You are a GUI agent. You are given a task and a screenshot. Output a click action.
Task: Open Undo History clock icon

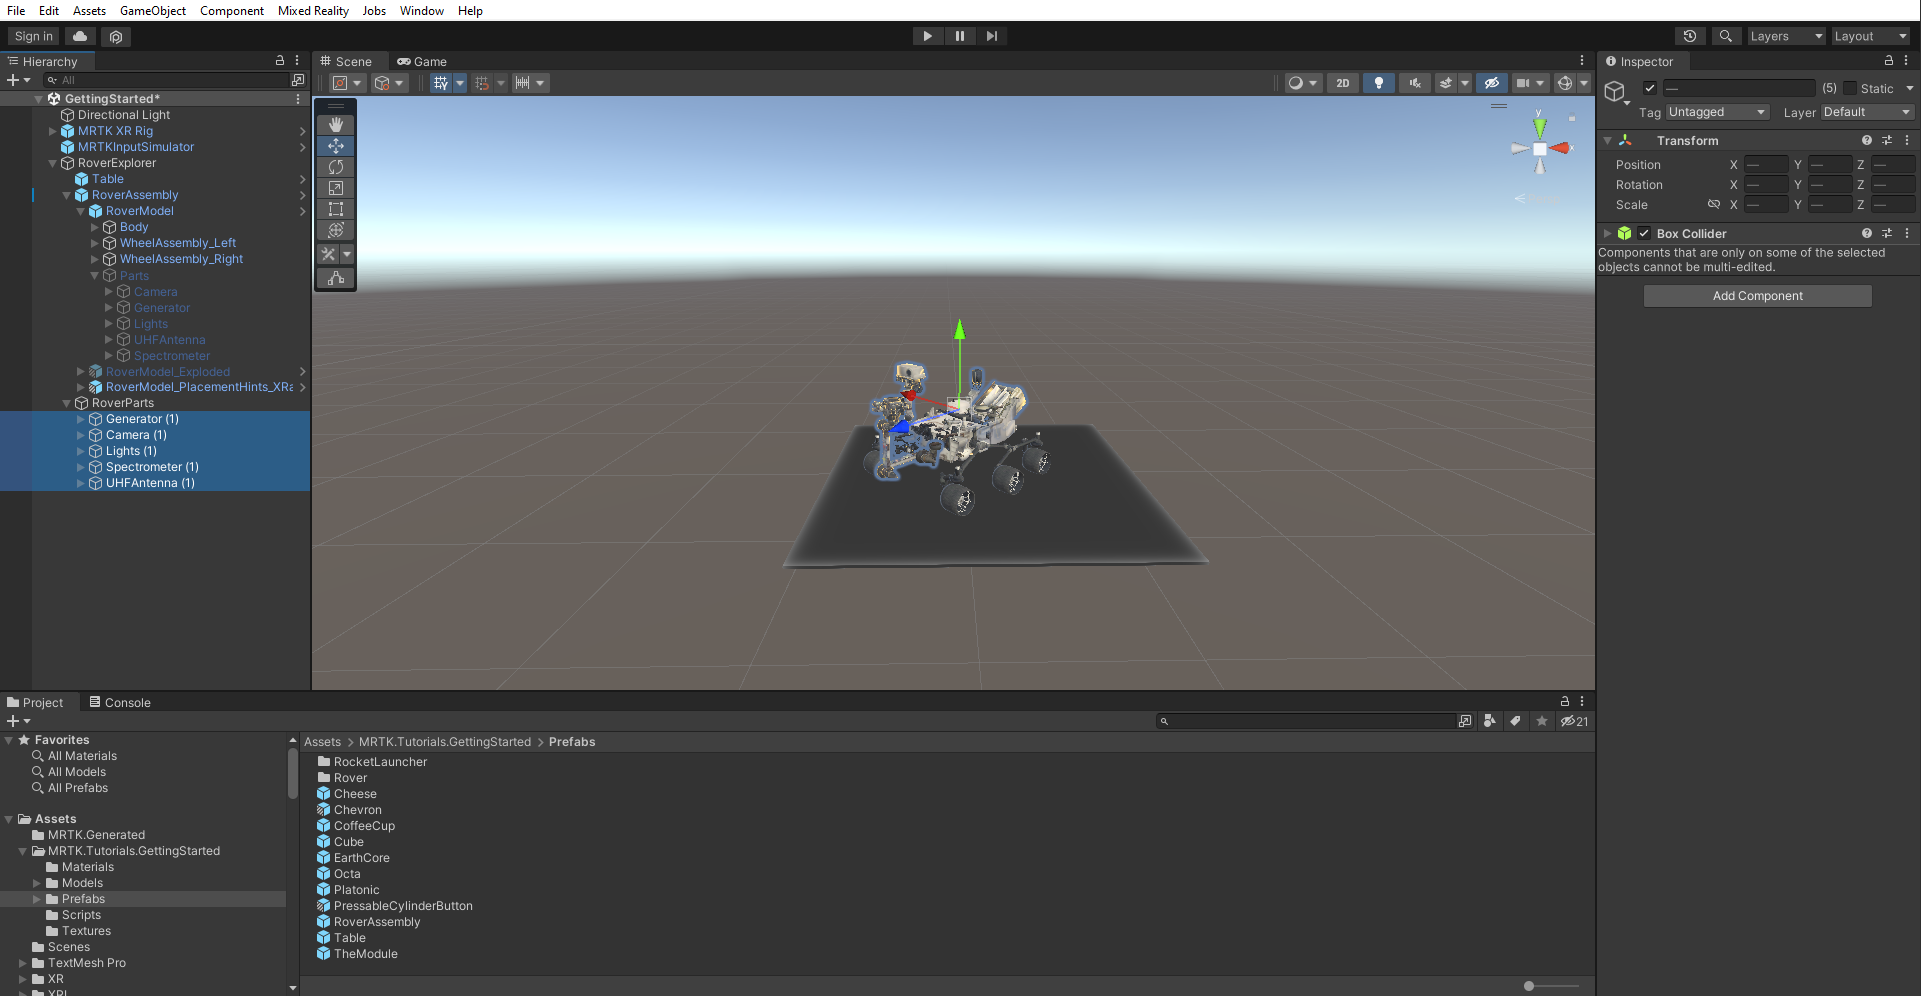click(x=1690, y=36)
